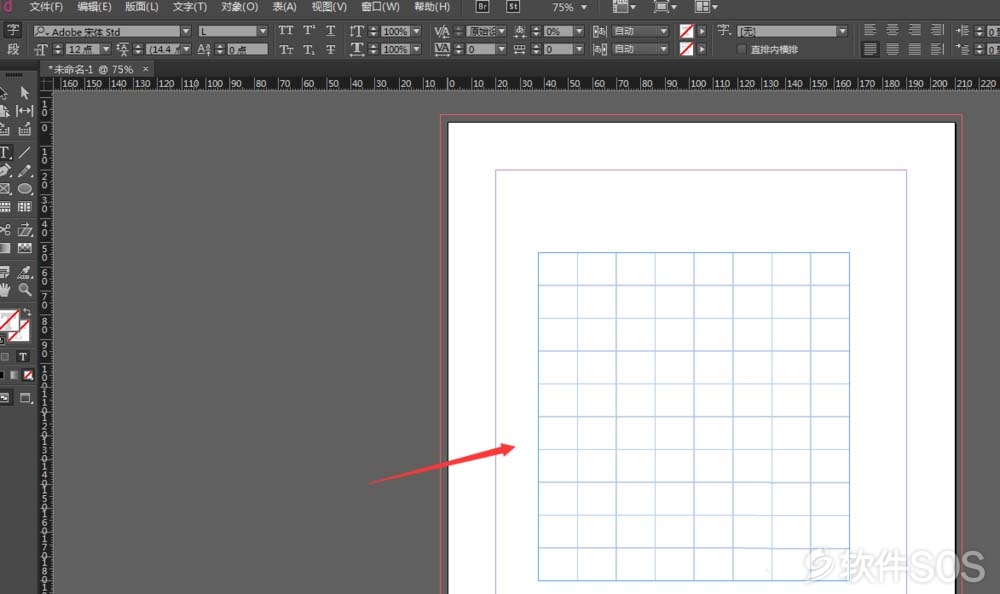Open Adobe Bridge with the Br icon
This screenshot has width=1000, height=594.
(482, 7)
